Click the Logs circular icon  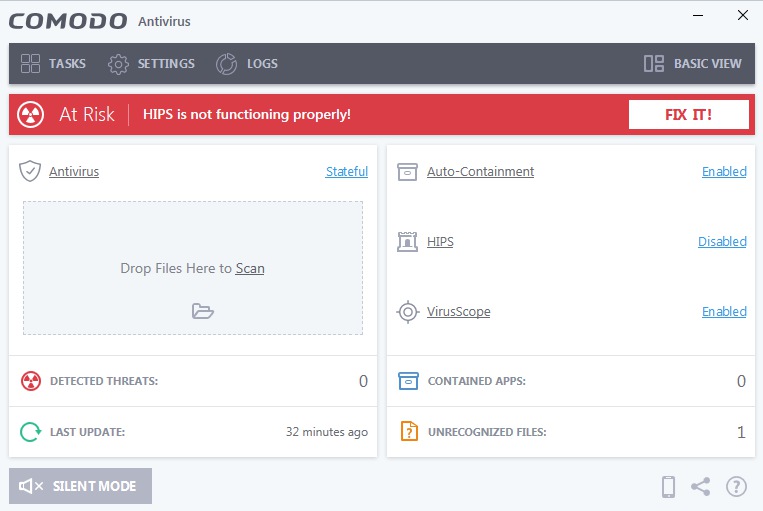pos(226,64)
